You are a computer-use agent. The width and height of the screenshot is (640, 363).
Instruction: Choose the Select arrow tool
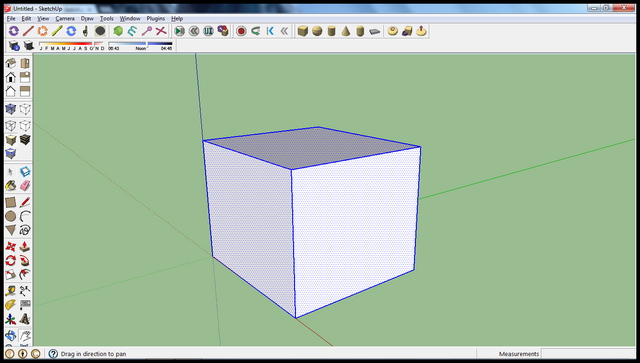[x=11, y=172]
